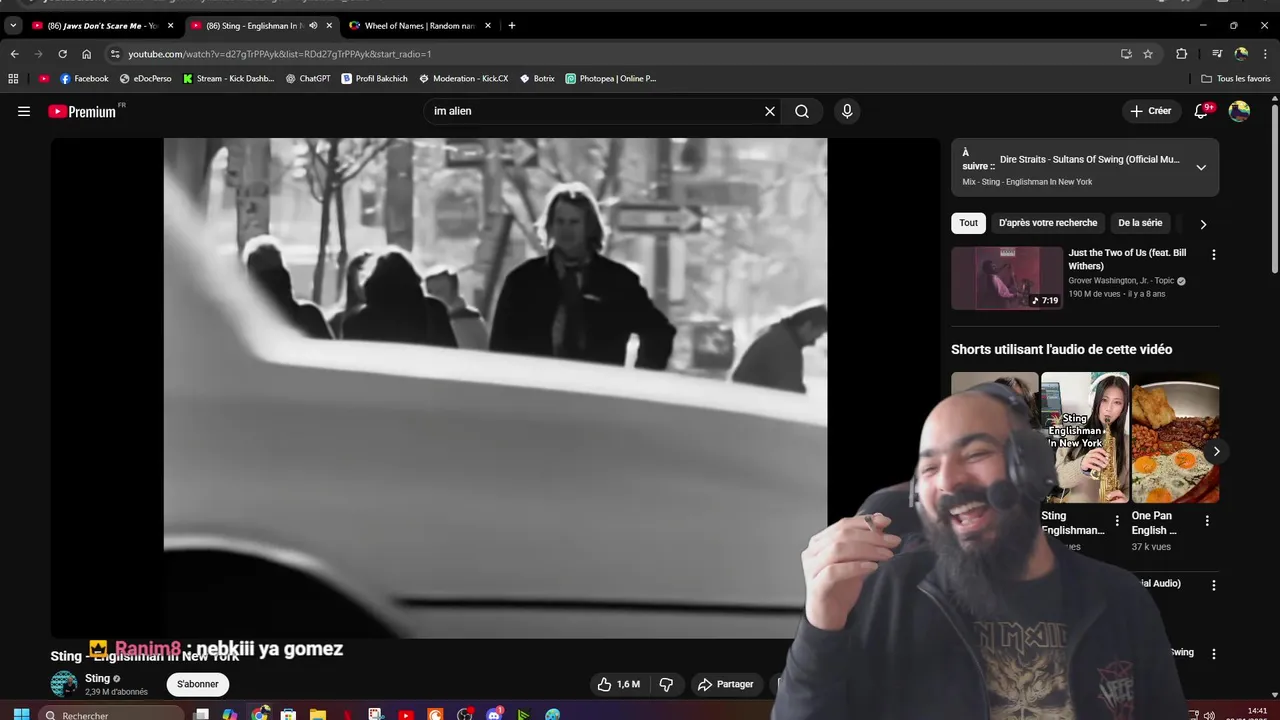Click the Rechercher taskbar search box
1280x720 pixels.
click(x=112, y=715)
